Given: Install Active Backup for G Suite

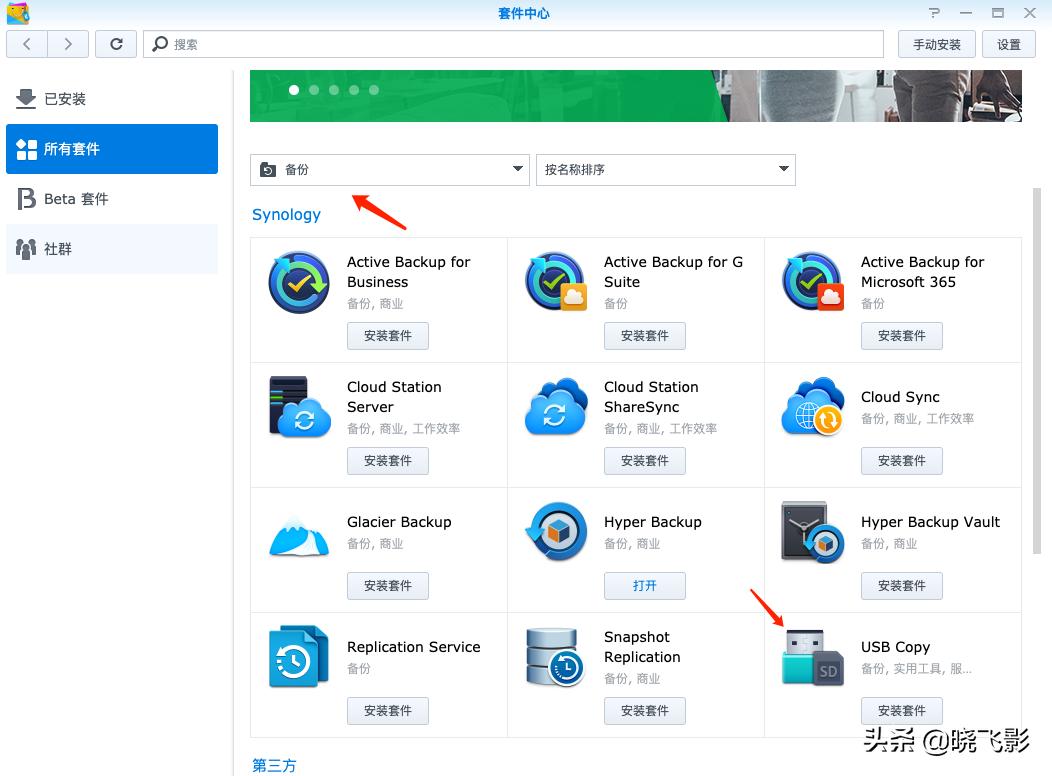Looking at the screenshot, I should click(644, 336).
